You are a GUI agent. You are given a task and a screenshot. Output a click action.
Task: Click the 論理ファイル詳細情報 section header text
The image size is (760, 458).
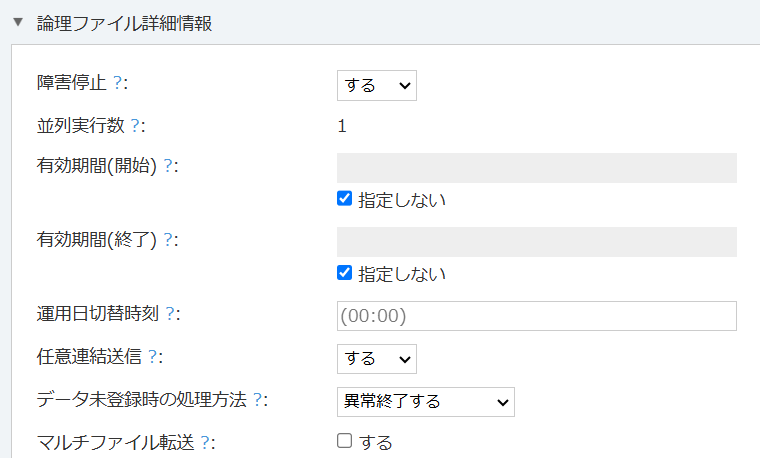point(124,23)
